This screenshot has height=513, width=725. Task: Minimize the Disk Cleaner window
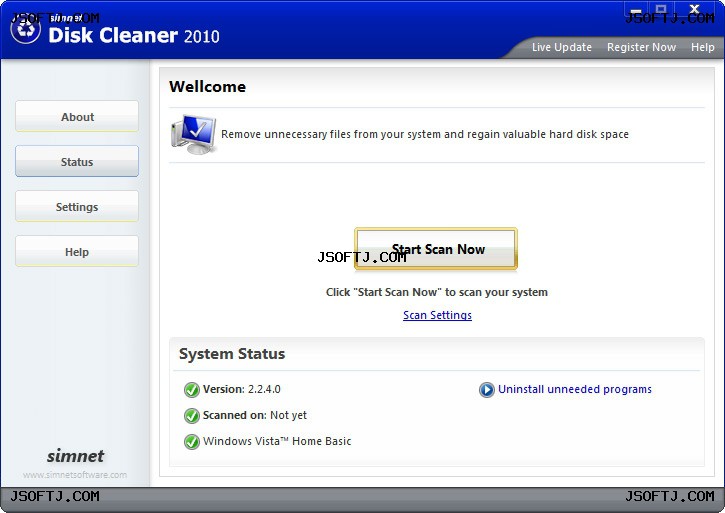tap(636, 10)
